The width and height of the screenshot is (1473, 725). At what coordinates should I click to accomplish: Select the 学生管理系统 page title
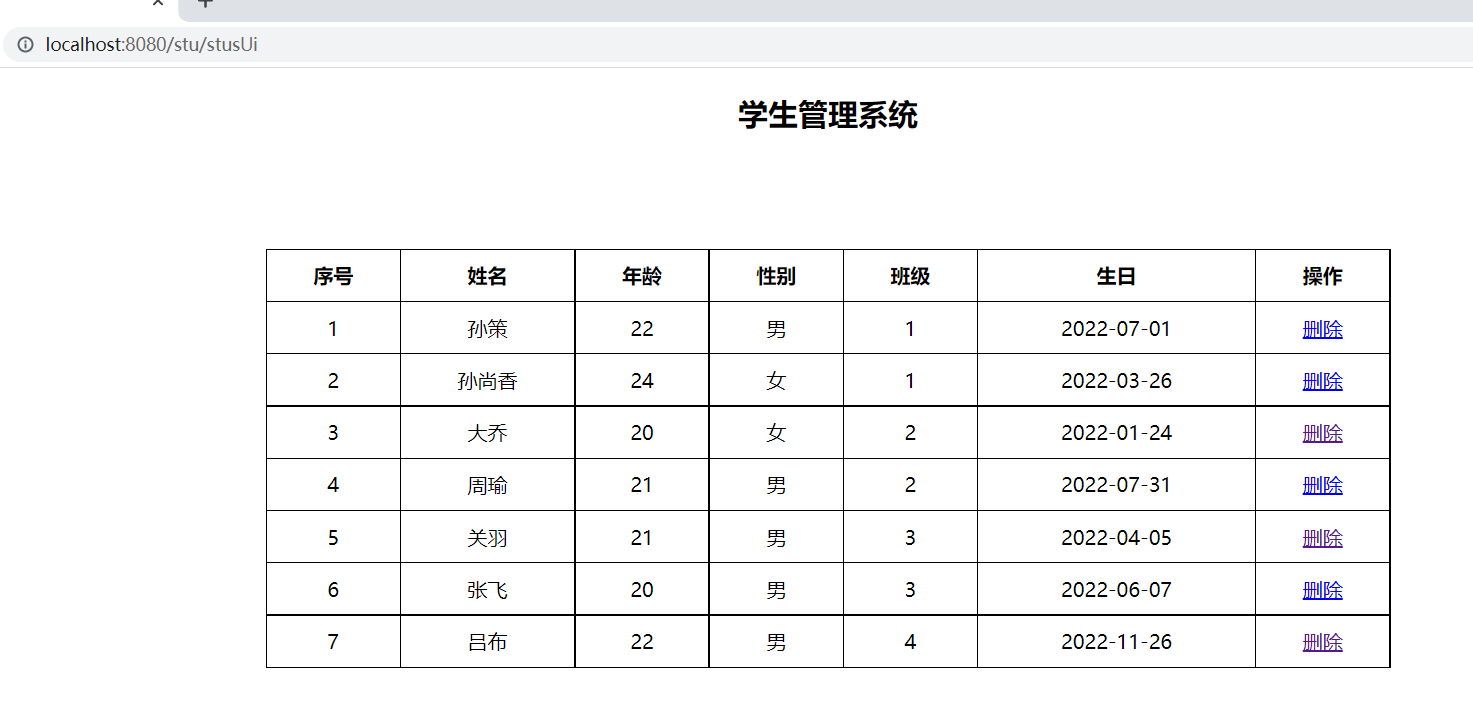click(828, 116)
